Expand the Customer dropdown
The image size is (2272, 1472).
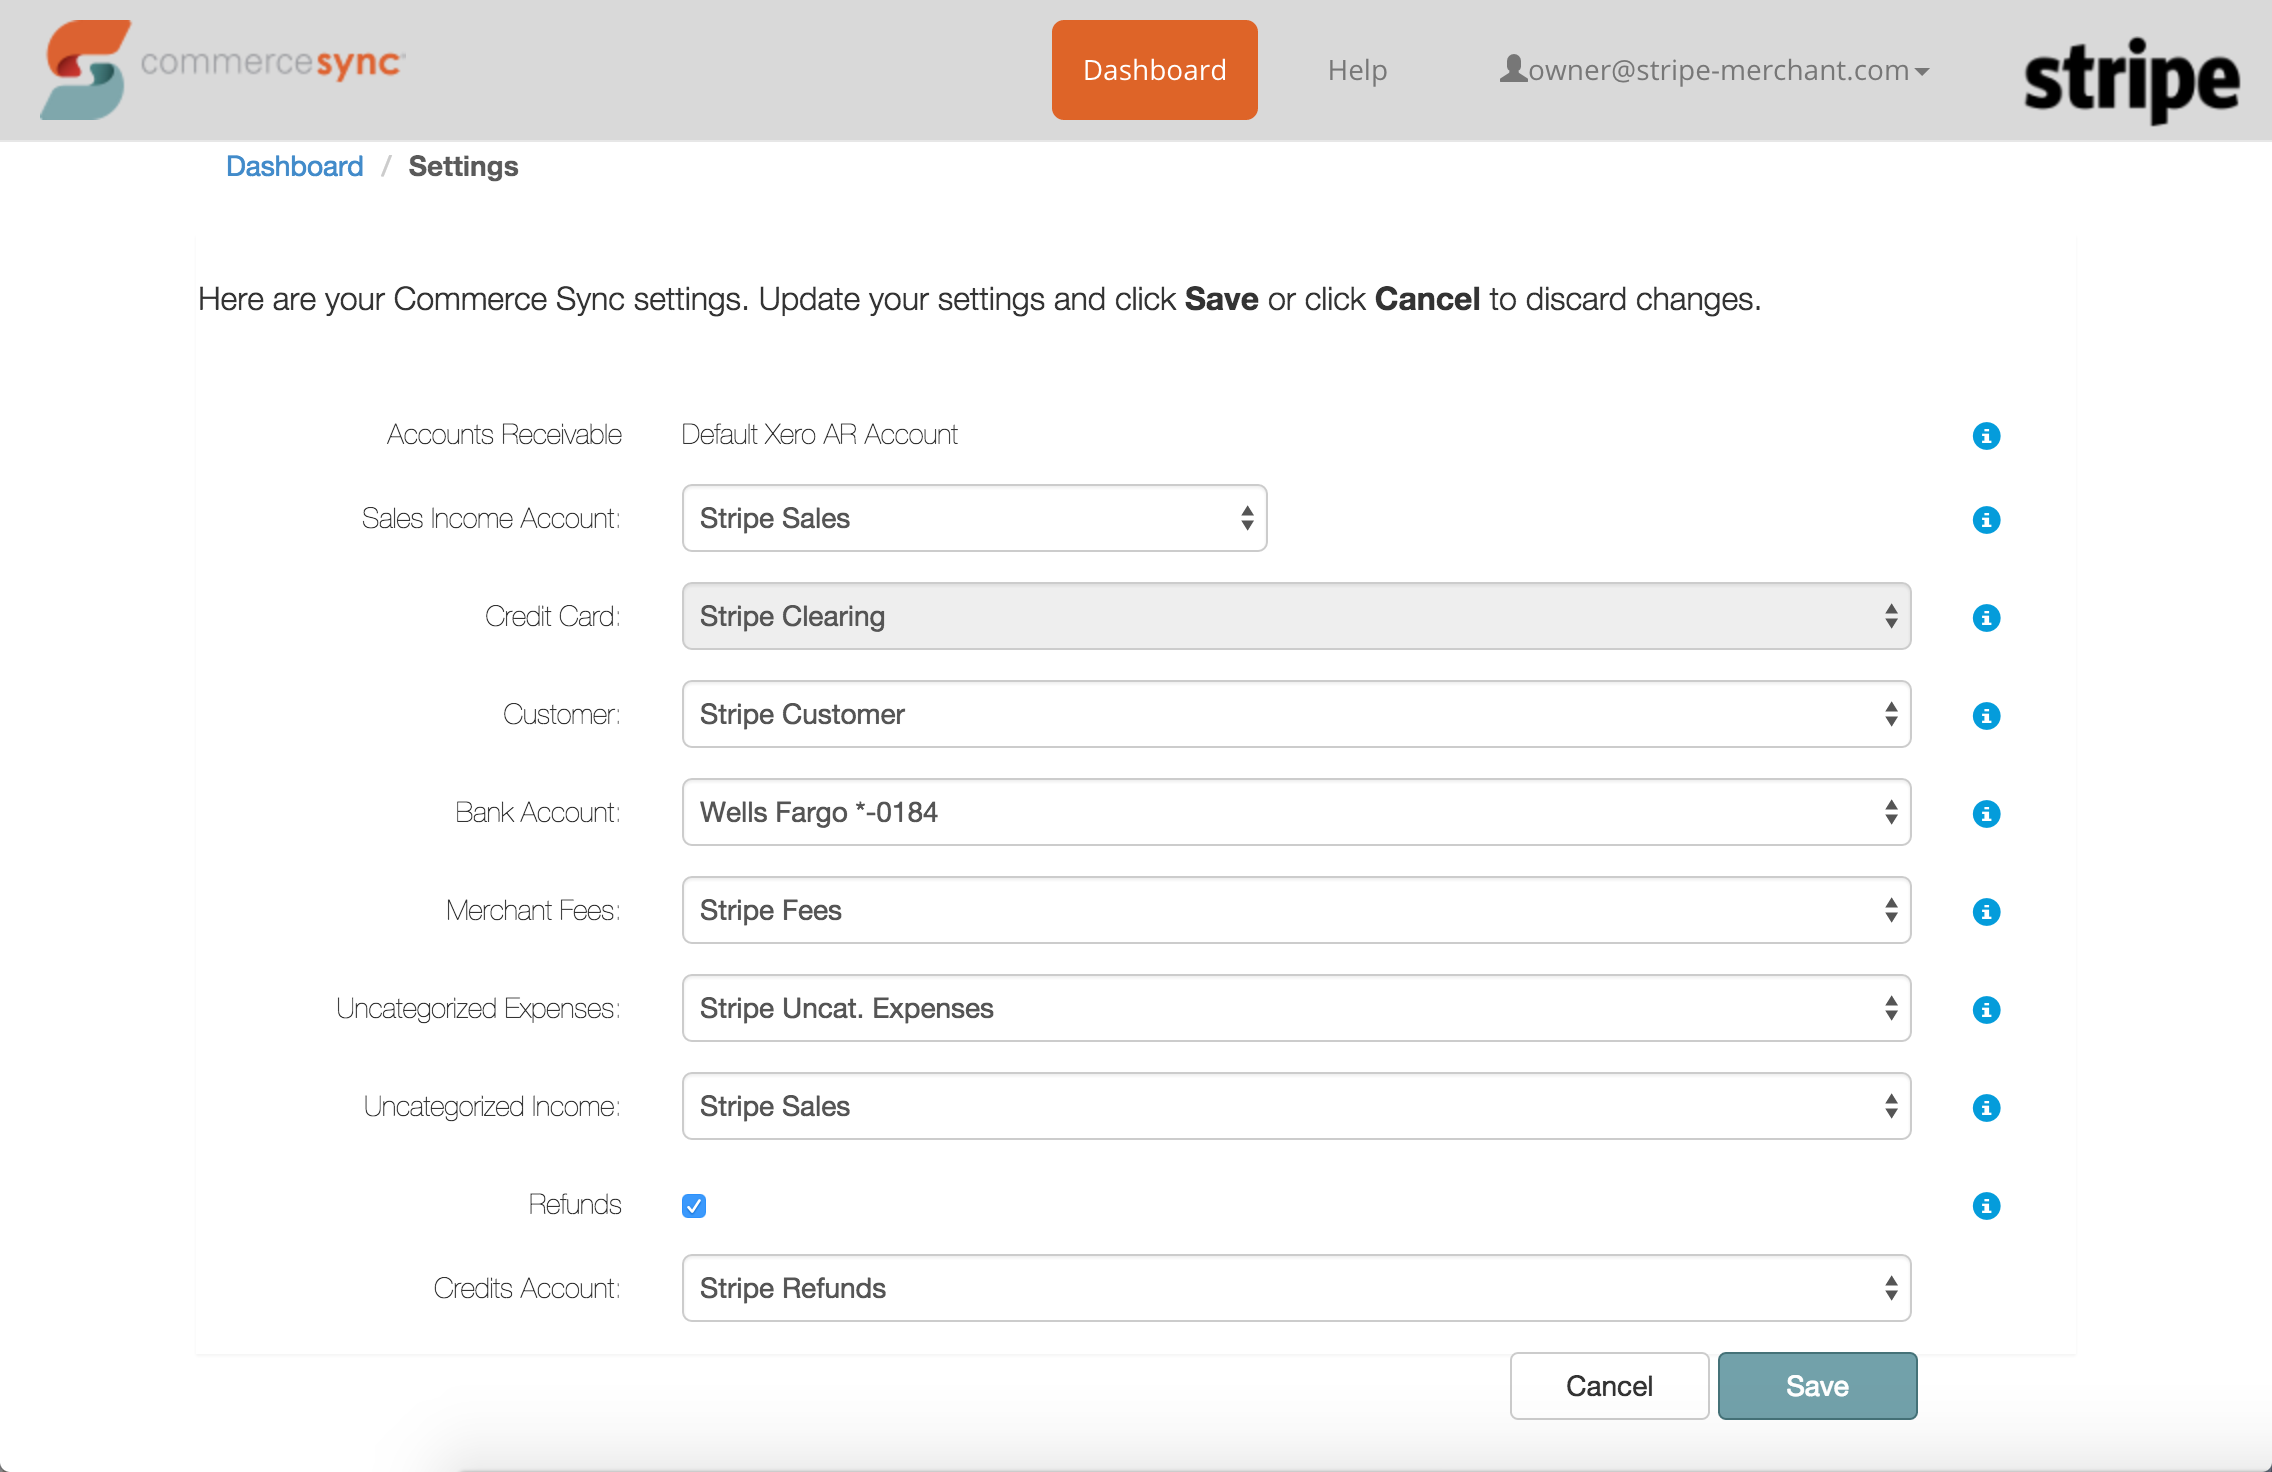[1296, 714]
